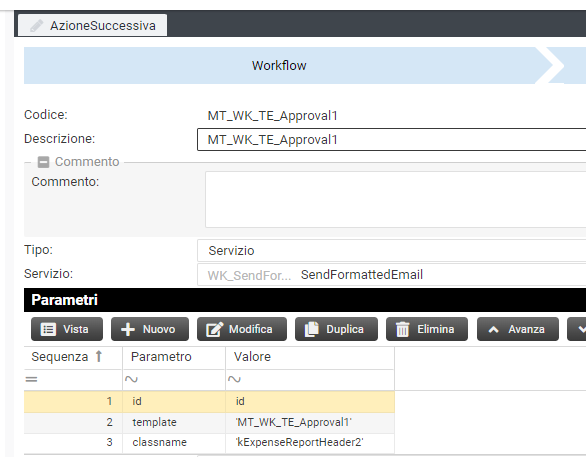Click the partially visible down-arrow toolbar button

[x=577, y=329]
